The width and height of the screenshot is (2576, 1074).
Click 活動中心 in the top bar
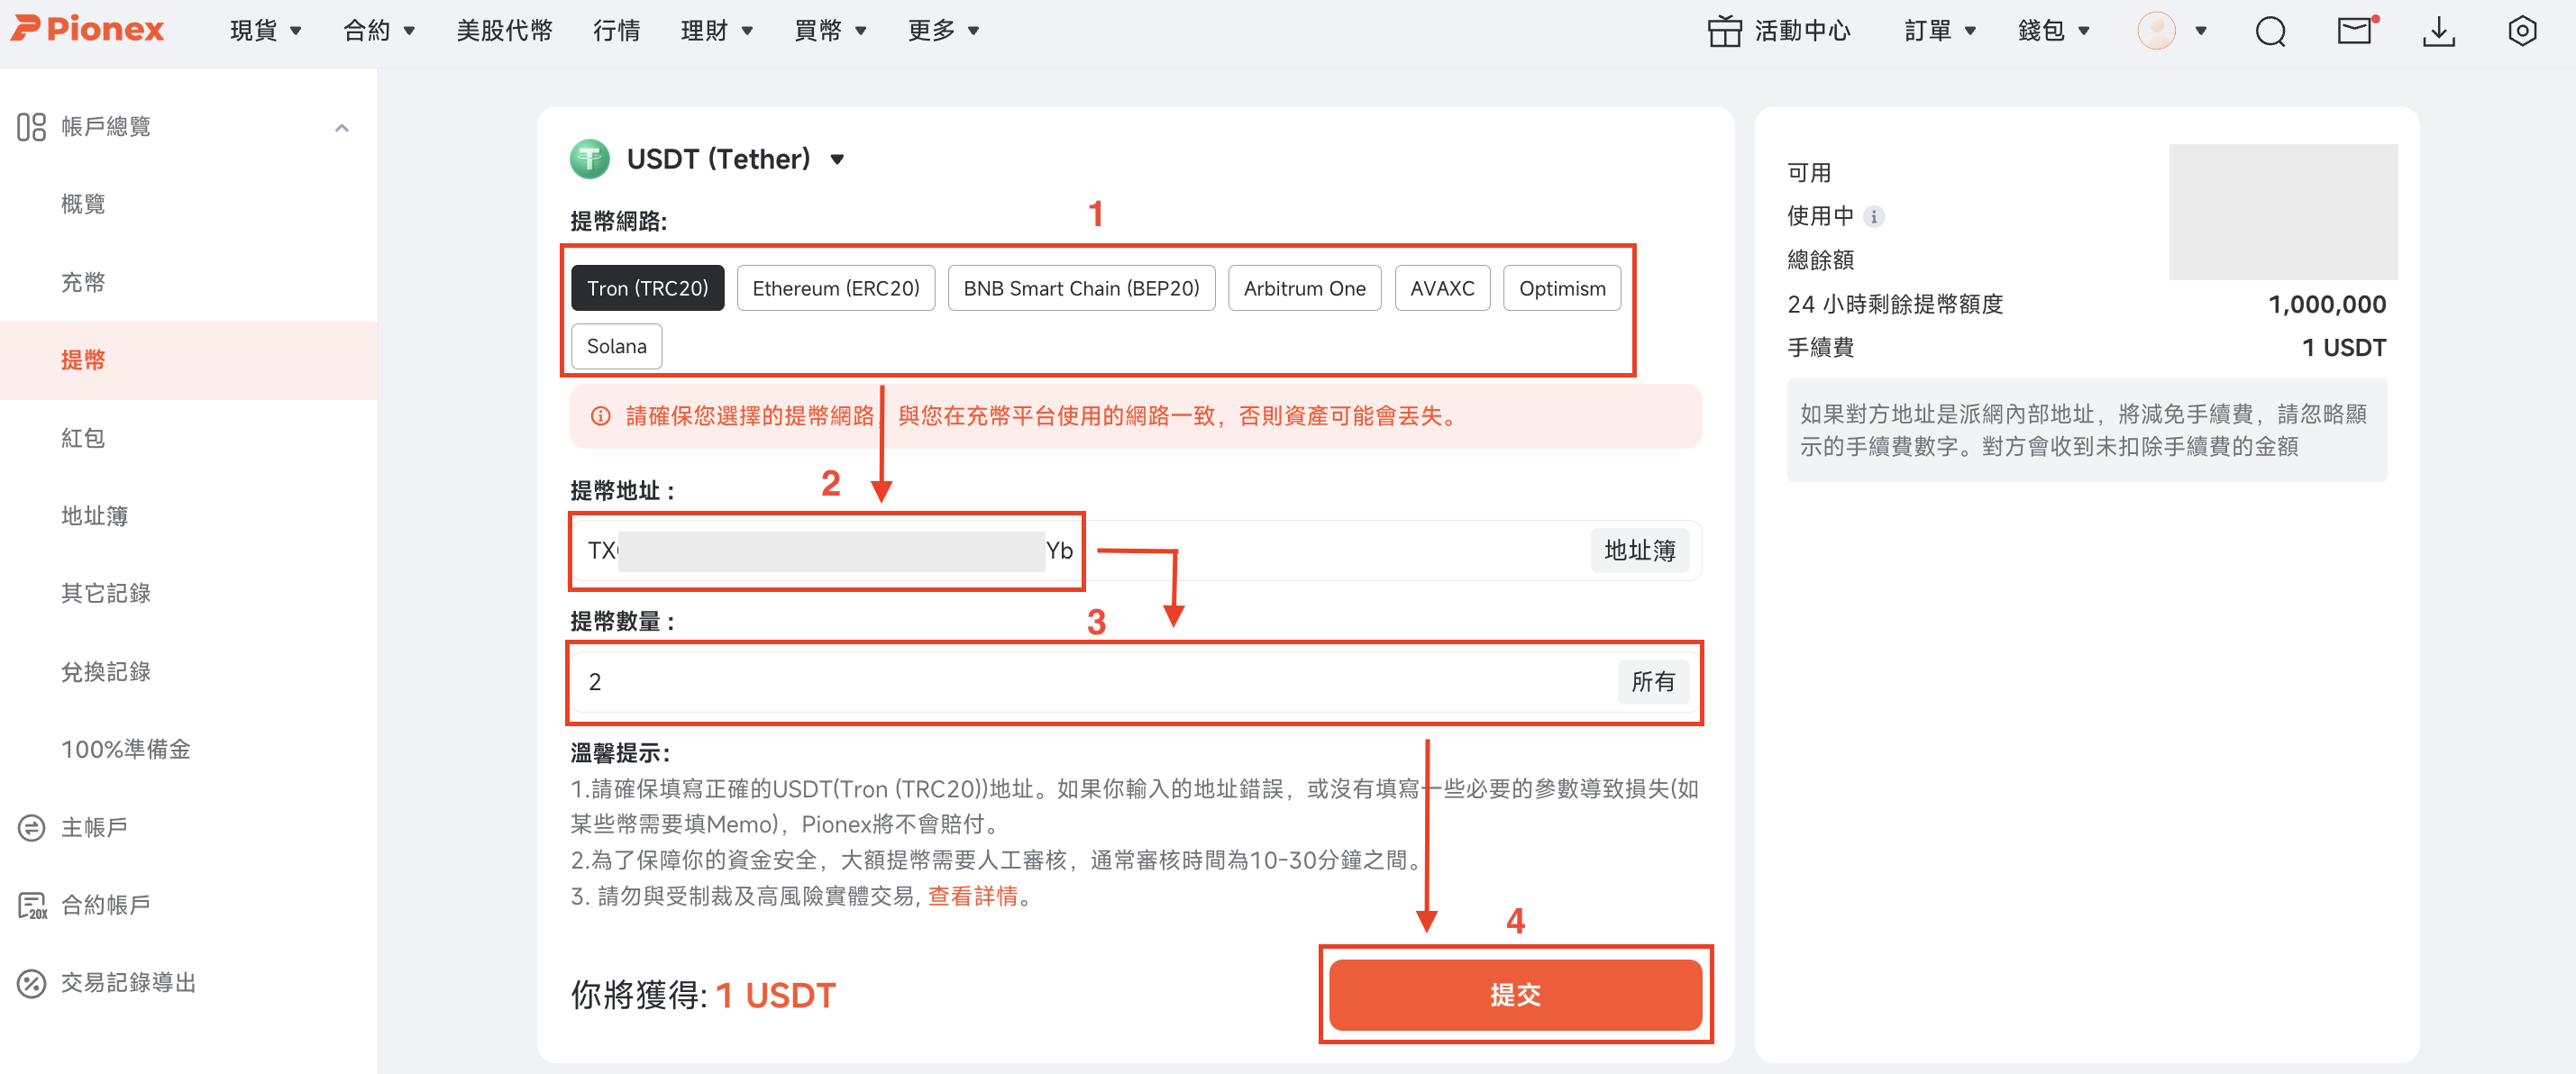click(x=1802, y=31)
